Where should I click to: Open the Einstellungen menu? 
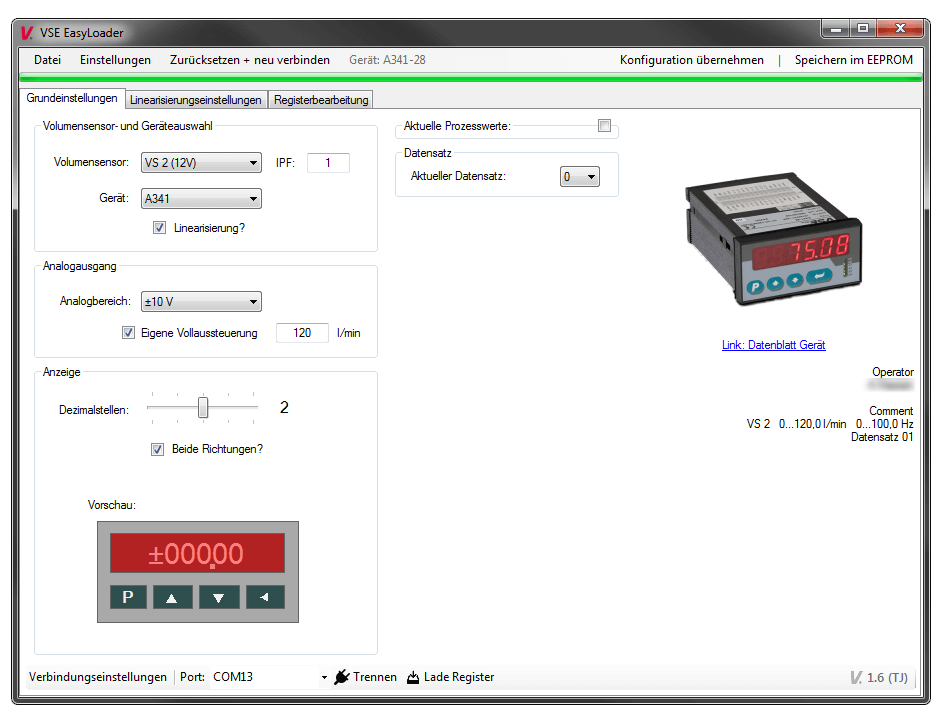(115, 60)
